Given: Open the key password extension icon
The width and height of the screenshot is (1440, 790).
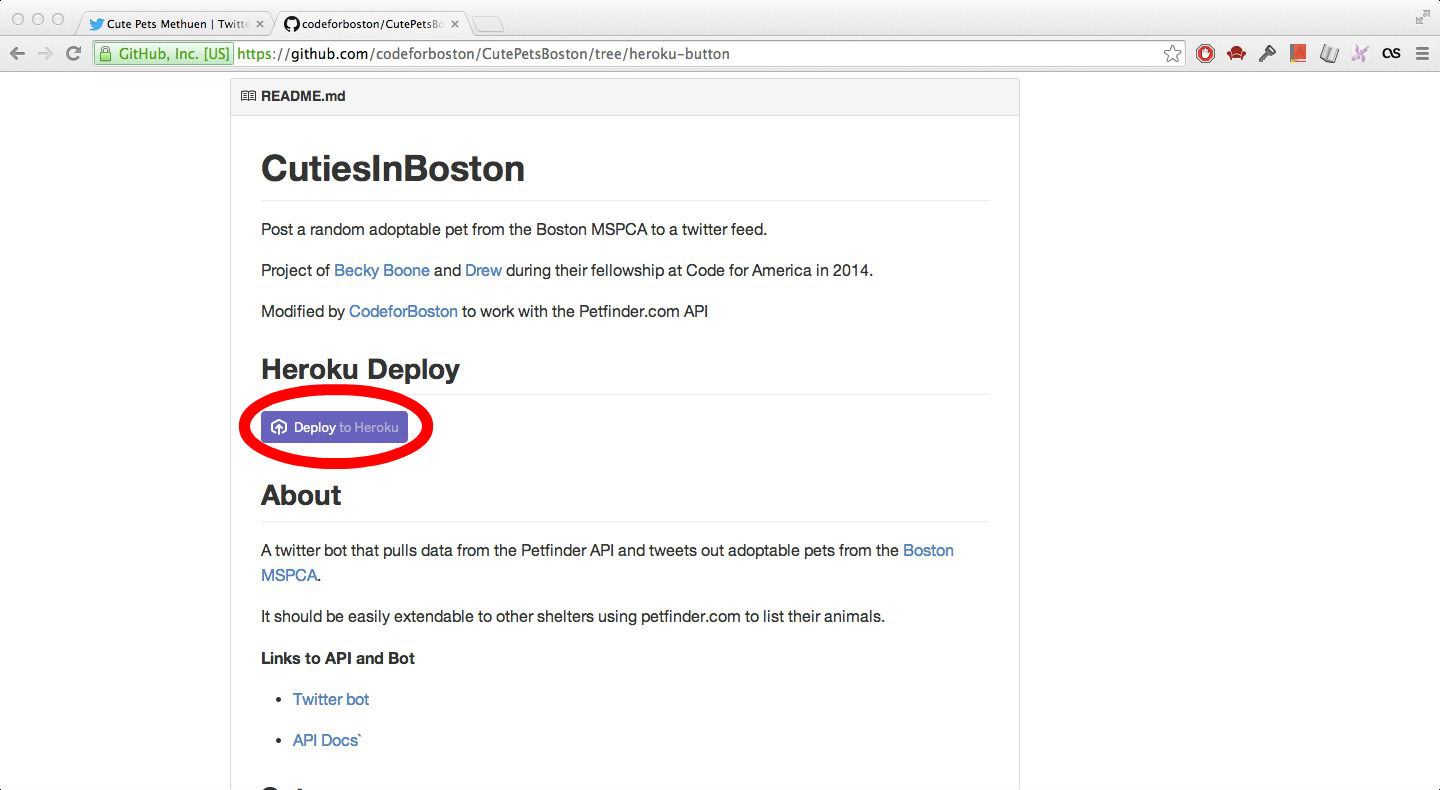Looking at the screenshot, I should [1267, 54].
